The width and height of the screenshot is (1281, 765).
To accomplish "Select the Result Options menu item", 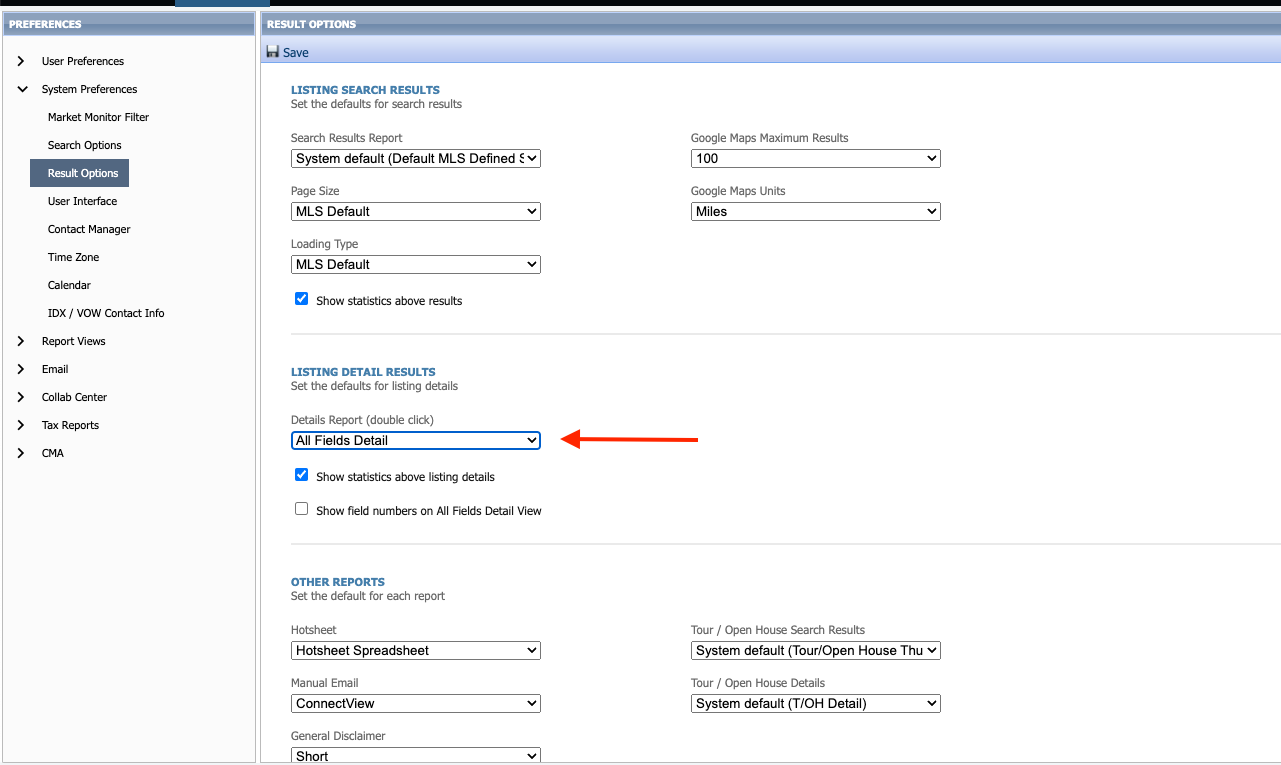I will [x=80, y=173].
